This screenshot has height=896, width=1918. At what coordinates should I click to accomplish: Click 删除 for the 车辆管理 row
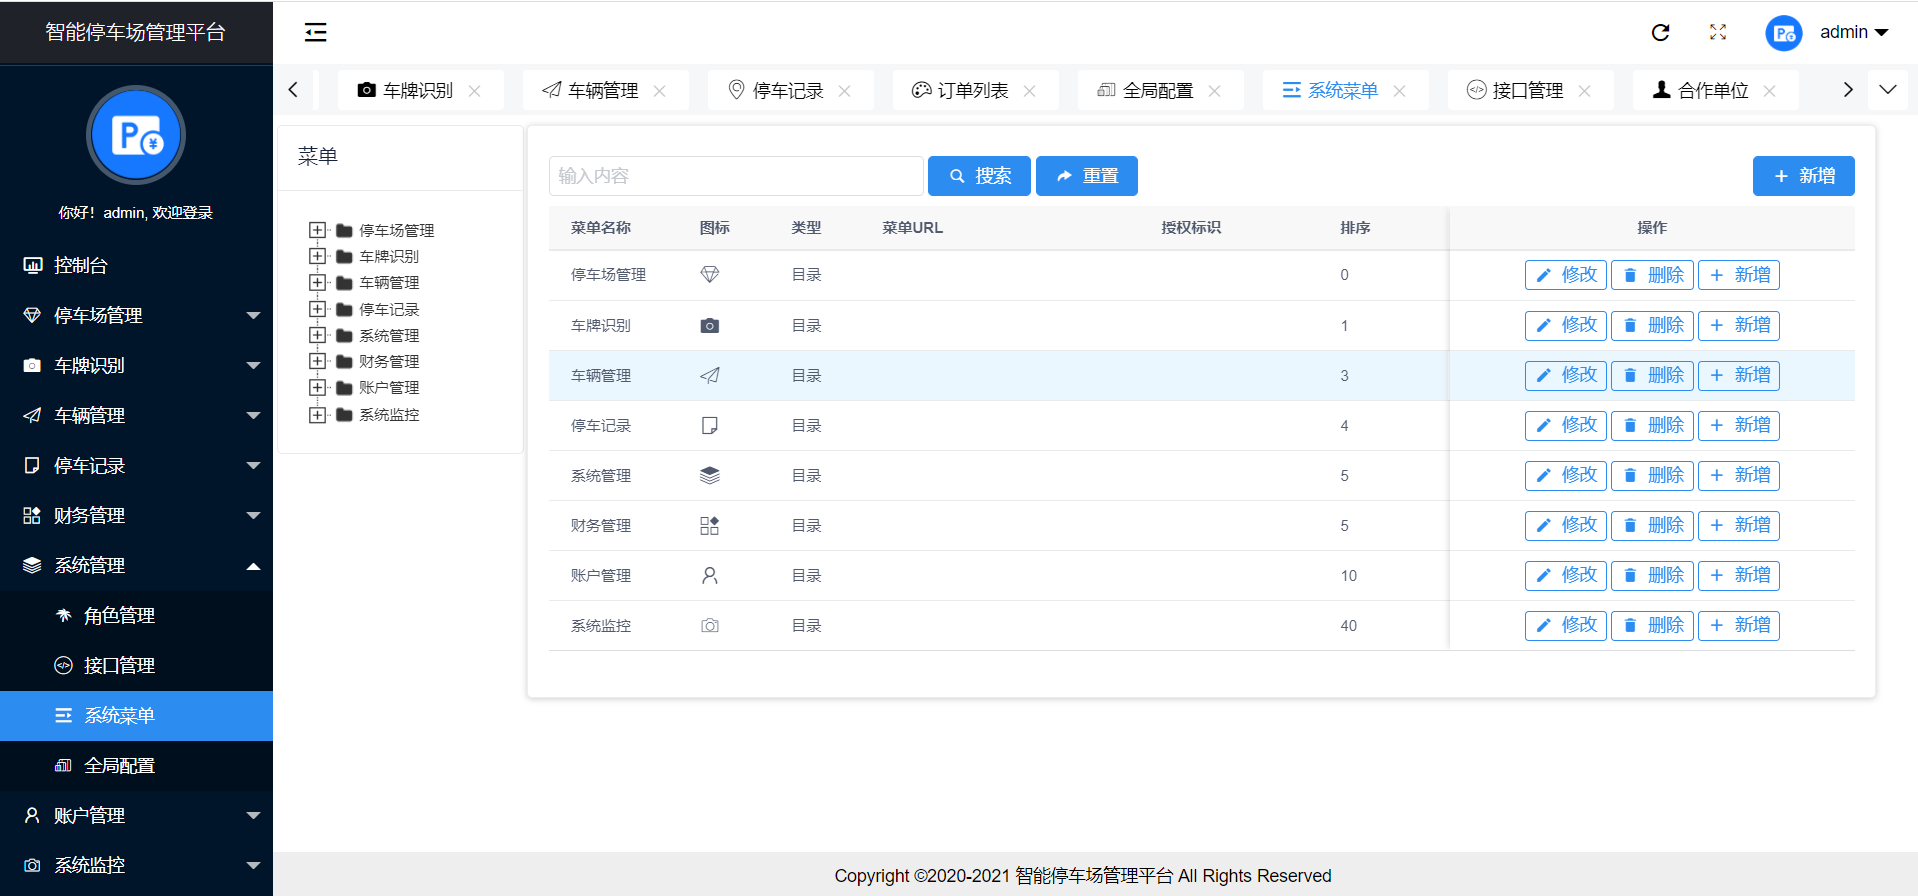tap(1652, 375)
